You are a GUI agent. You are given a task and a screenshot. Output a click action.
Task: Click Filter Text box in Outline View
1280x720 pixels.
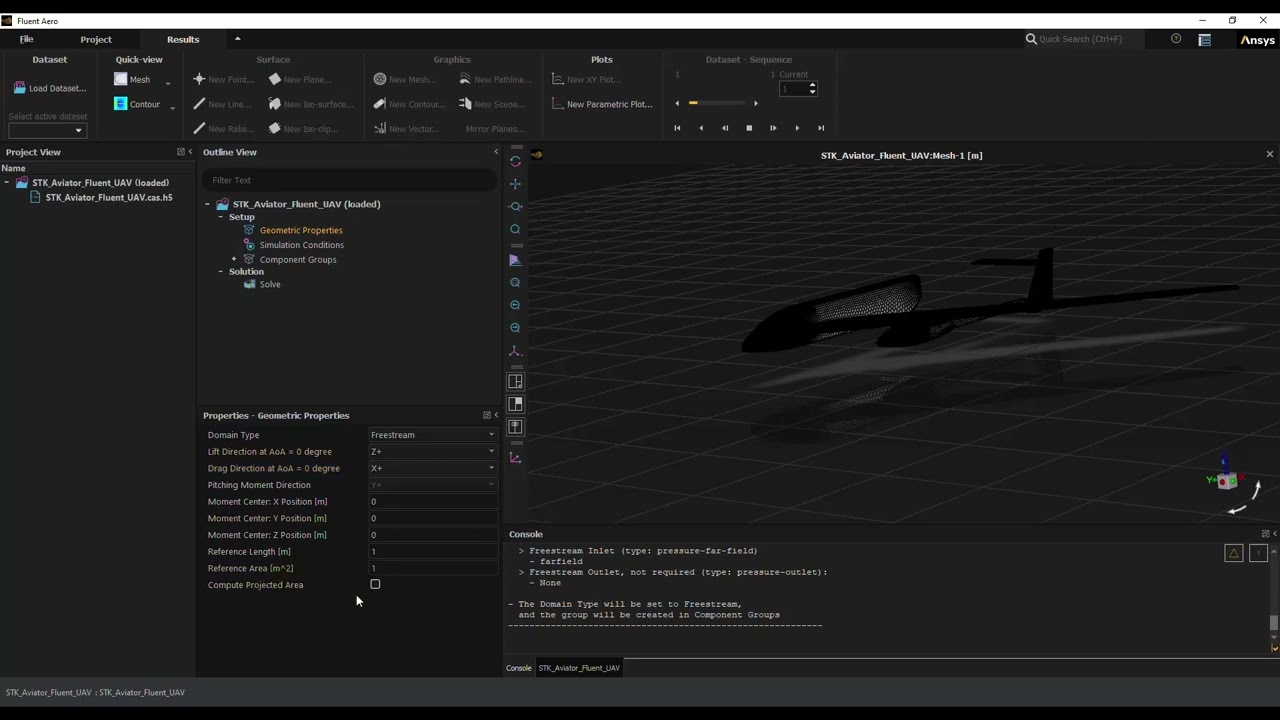tap(348, 180)
